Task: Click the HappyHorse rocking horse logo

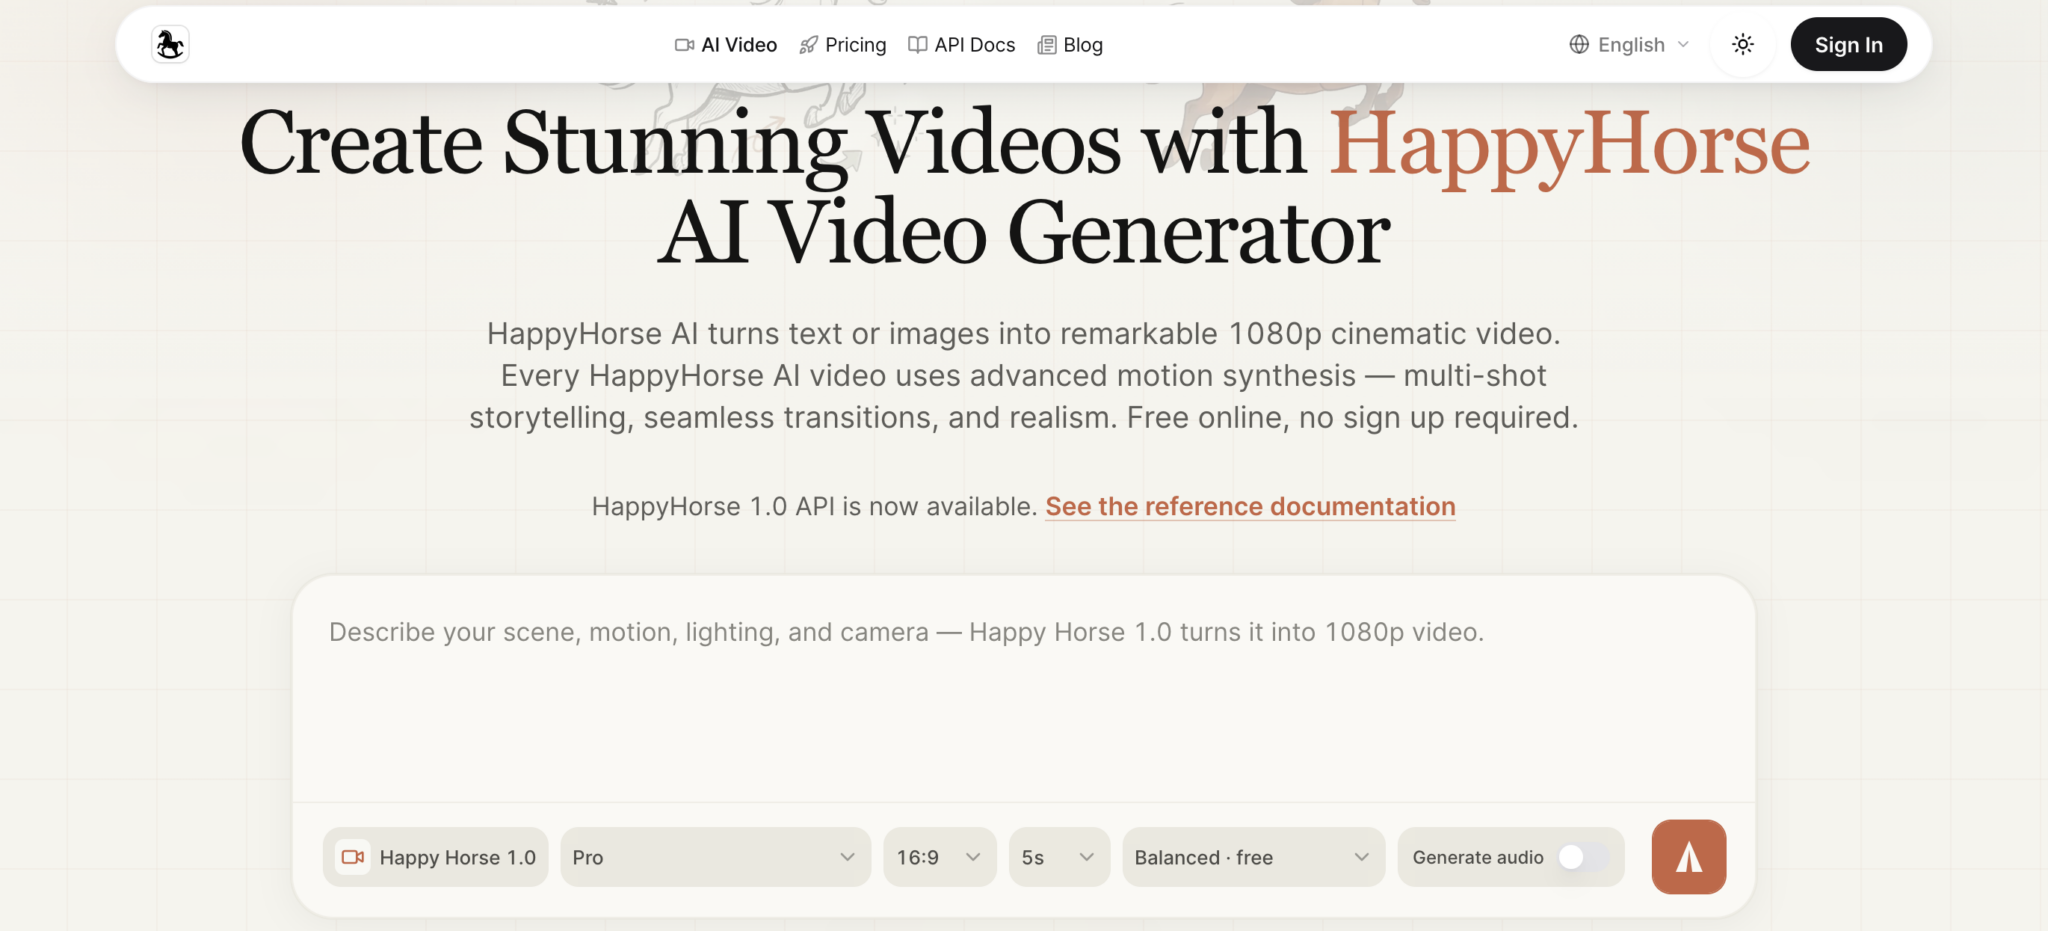Action: 170,45
